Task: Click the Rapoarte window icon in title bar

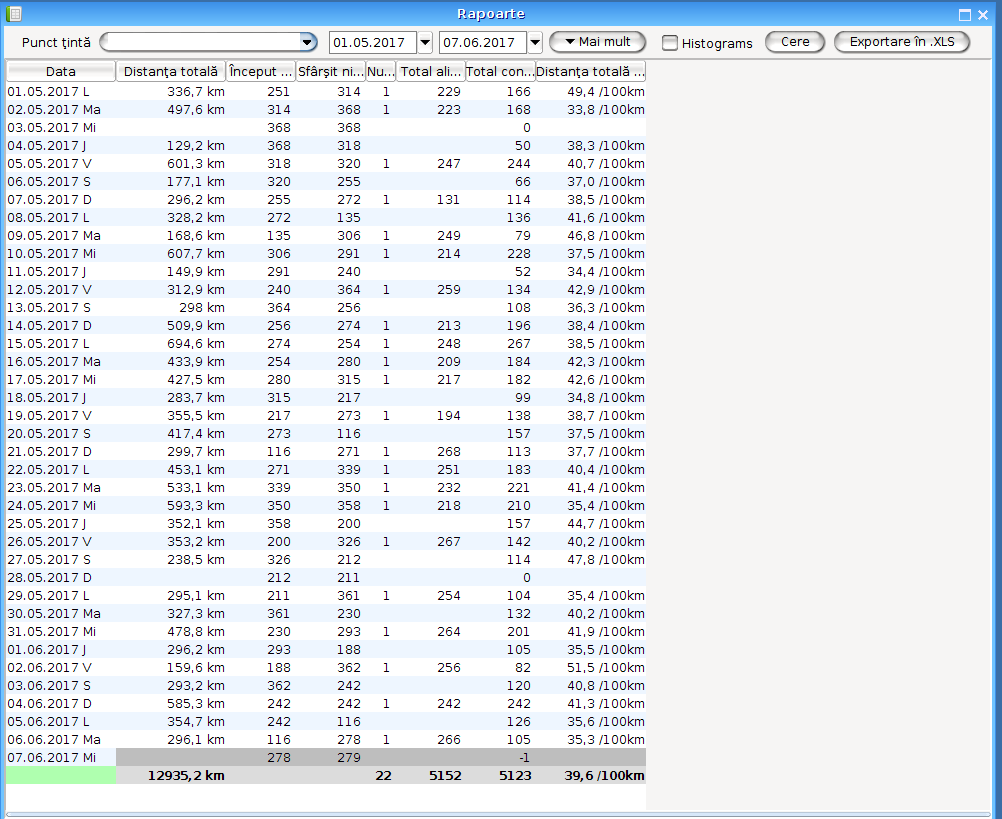Action: 14,14
